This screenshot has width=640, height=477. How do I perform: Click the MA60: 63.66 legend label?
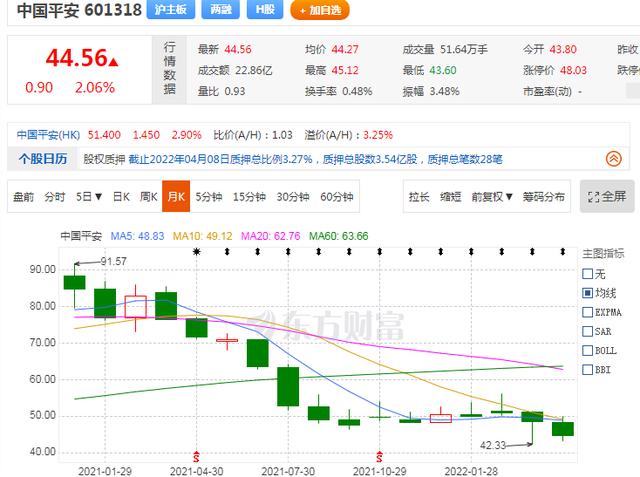[x=338, y=236]
